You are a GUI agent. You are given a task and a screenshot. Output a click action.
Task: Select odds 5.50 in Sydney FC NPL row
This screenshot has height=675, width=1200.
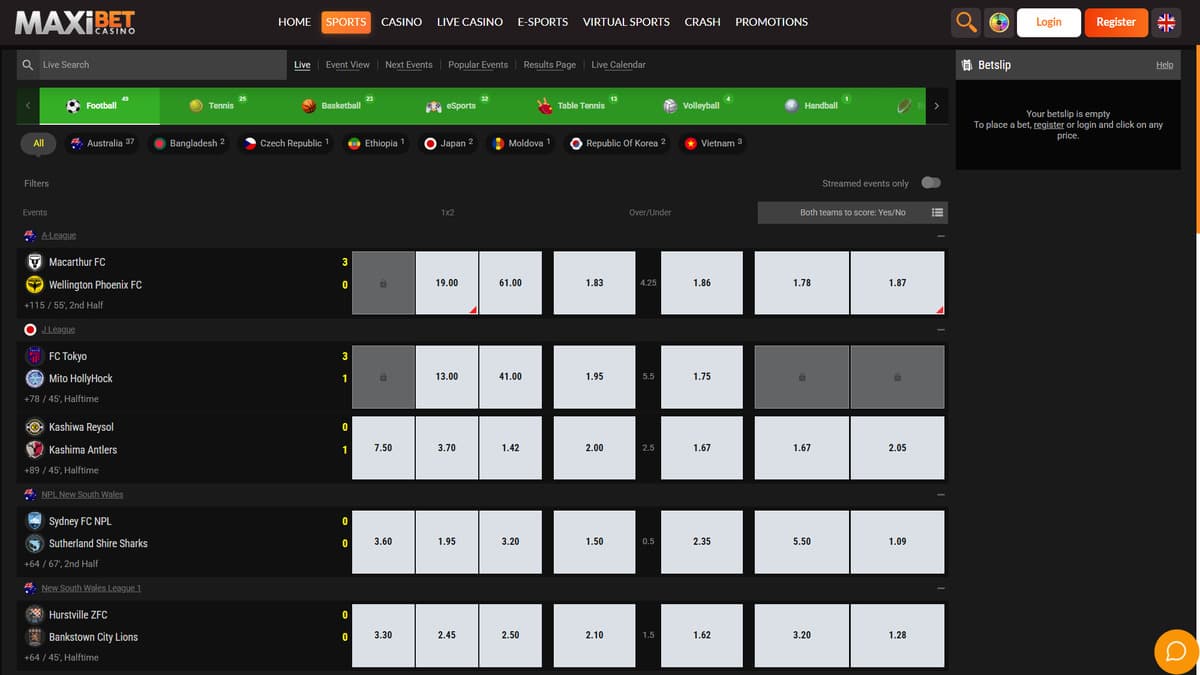[802, 541]
